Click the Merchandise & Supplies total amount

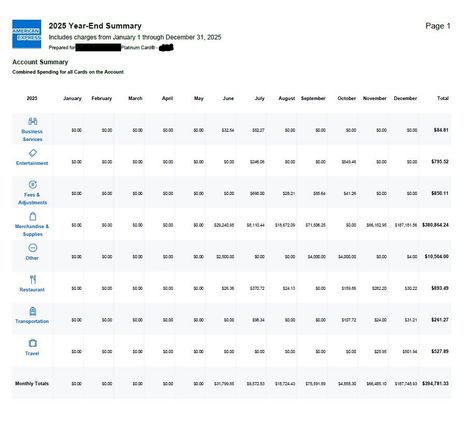[435, 225]
